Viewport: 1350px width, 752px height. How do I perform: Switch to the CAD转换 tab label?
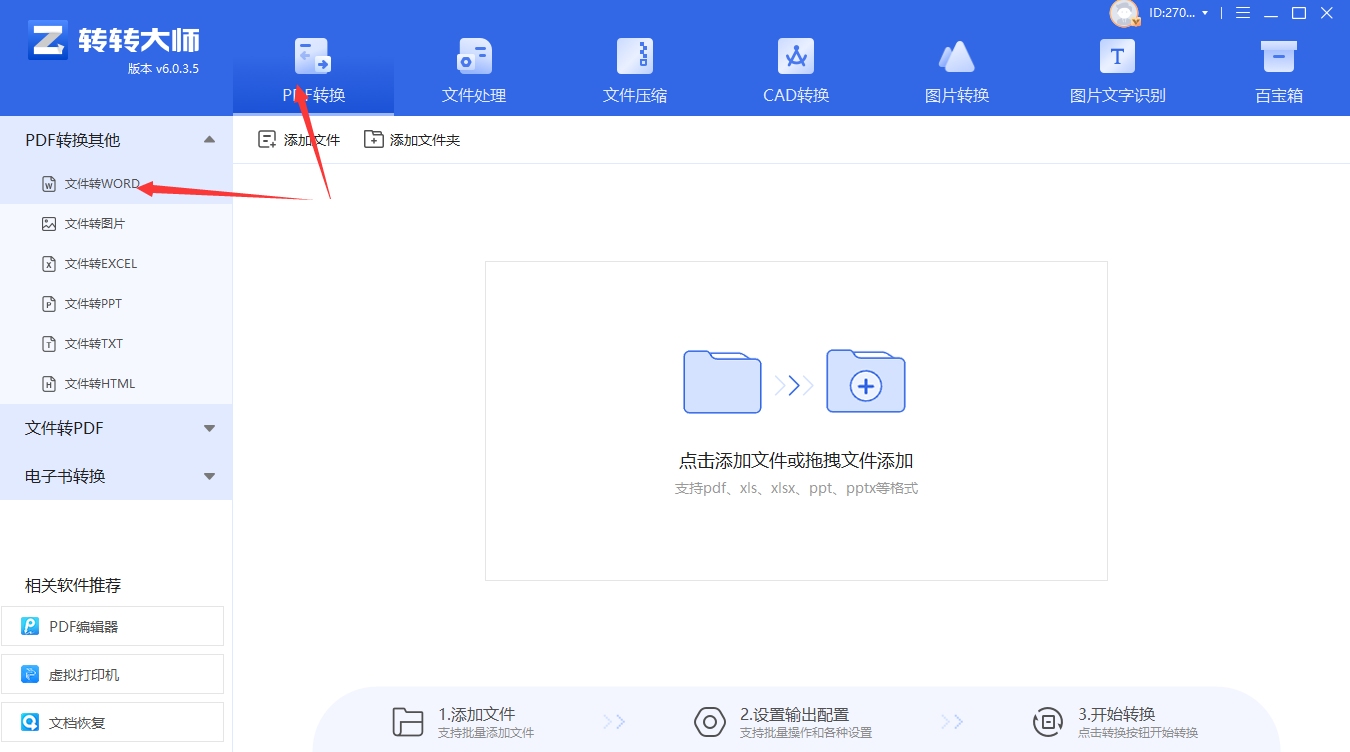[x=796, y=96]
